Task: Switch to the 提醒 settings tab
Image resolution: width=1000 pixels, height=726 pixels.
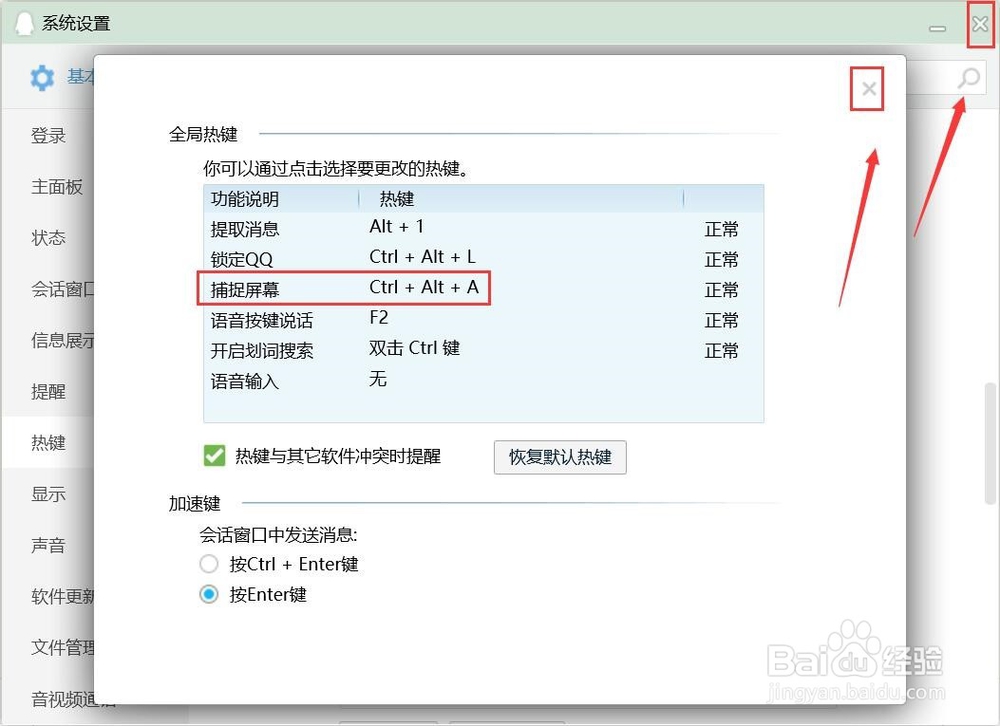Action: (x=48, y=391)
